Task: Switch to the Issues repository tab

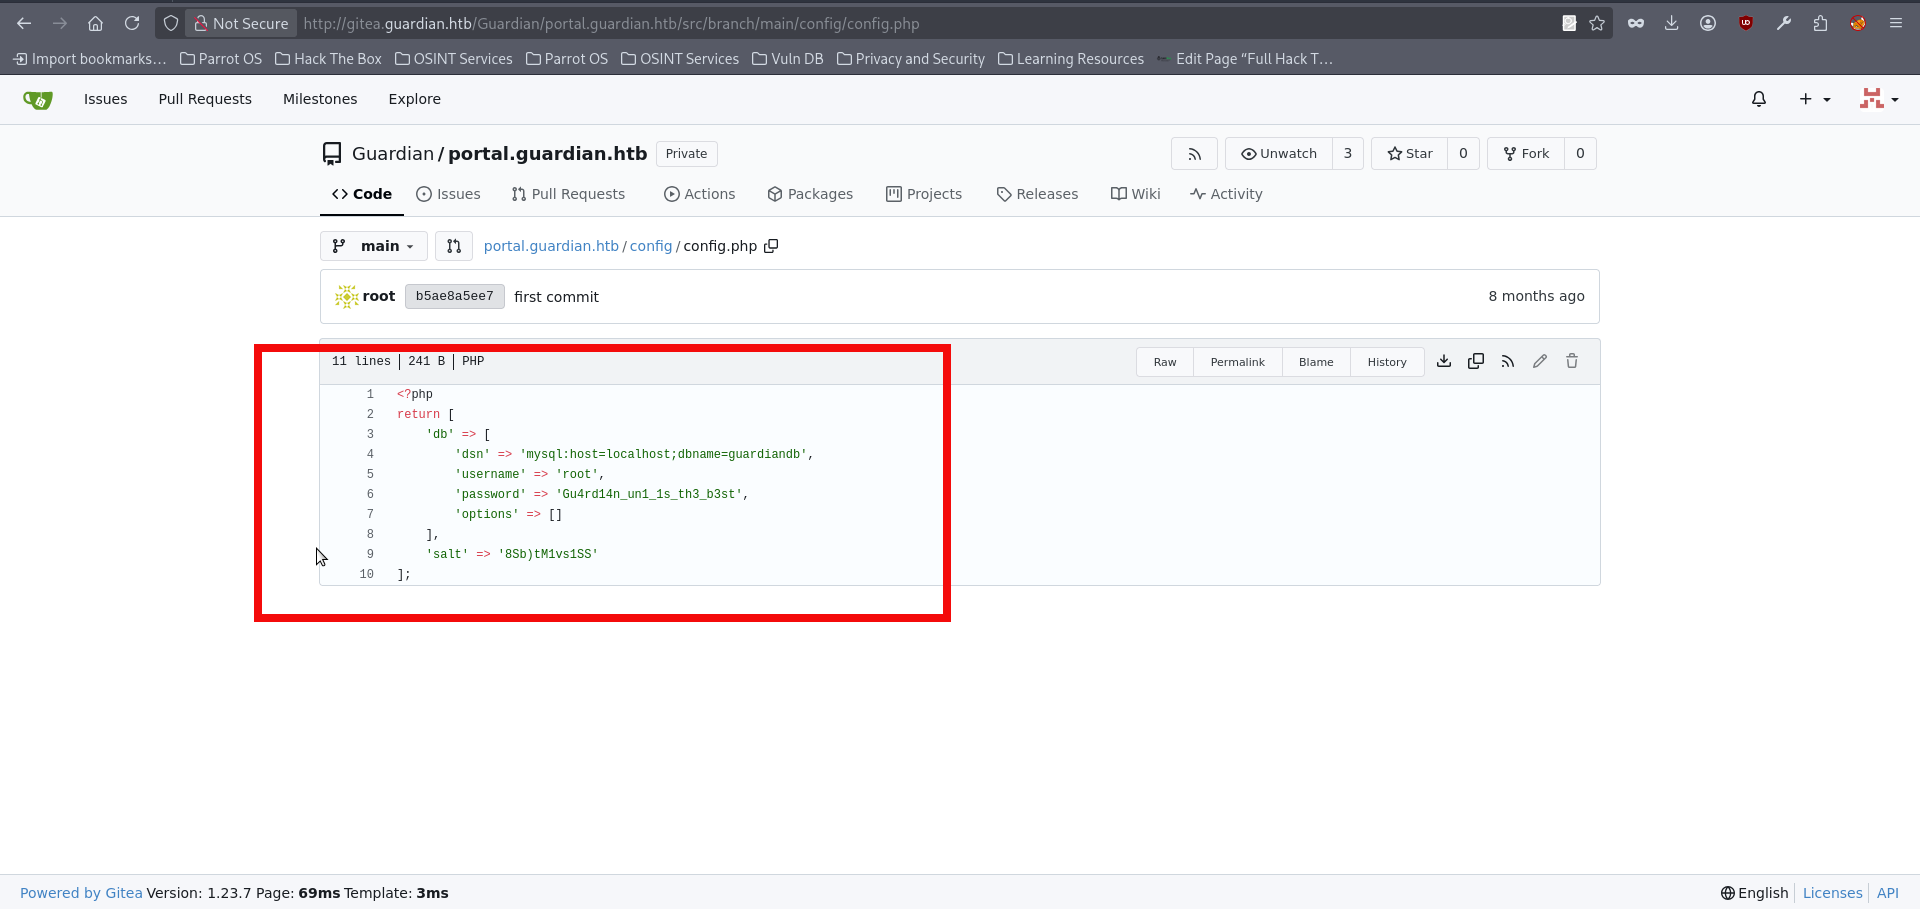Action: point(448,194)
